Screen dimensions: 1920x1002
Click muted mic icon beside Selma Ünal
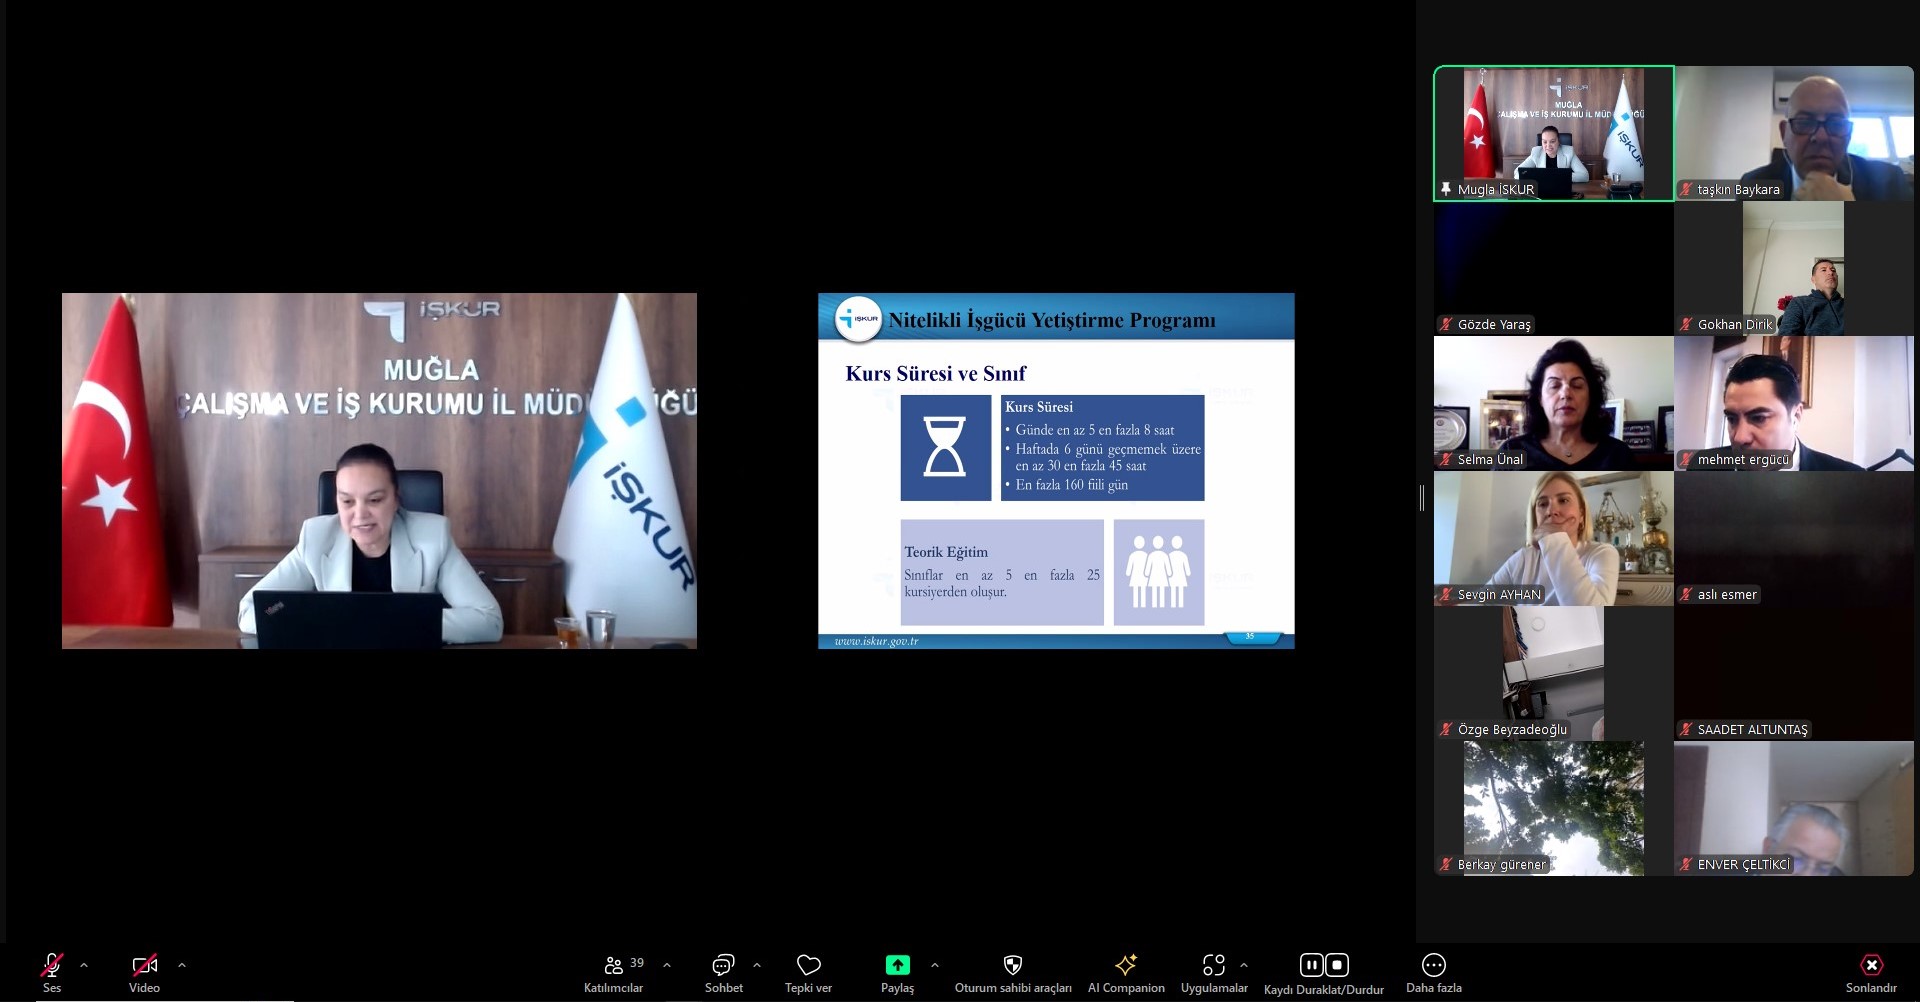pos(1446,459)
